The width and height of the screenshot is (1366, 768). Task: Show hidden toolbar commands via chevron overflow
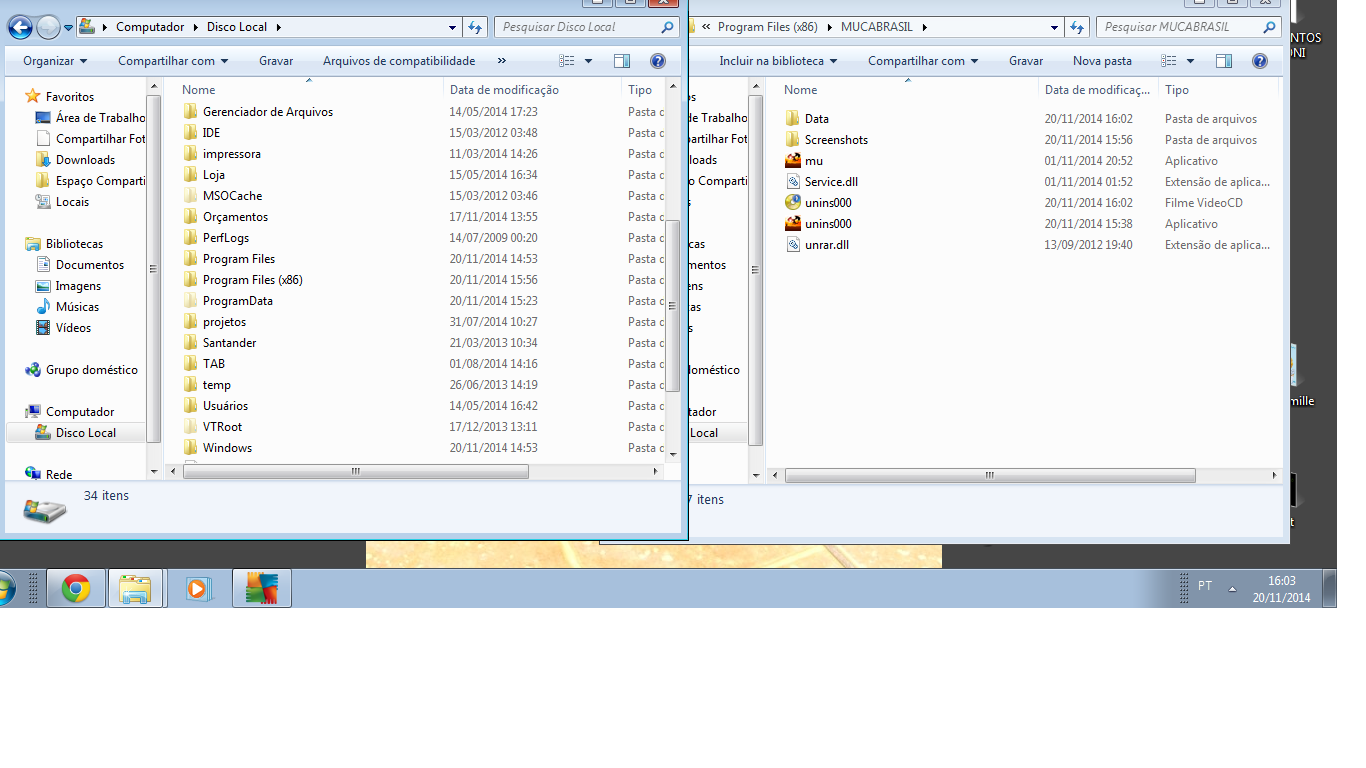tap(502, 61)
